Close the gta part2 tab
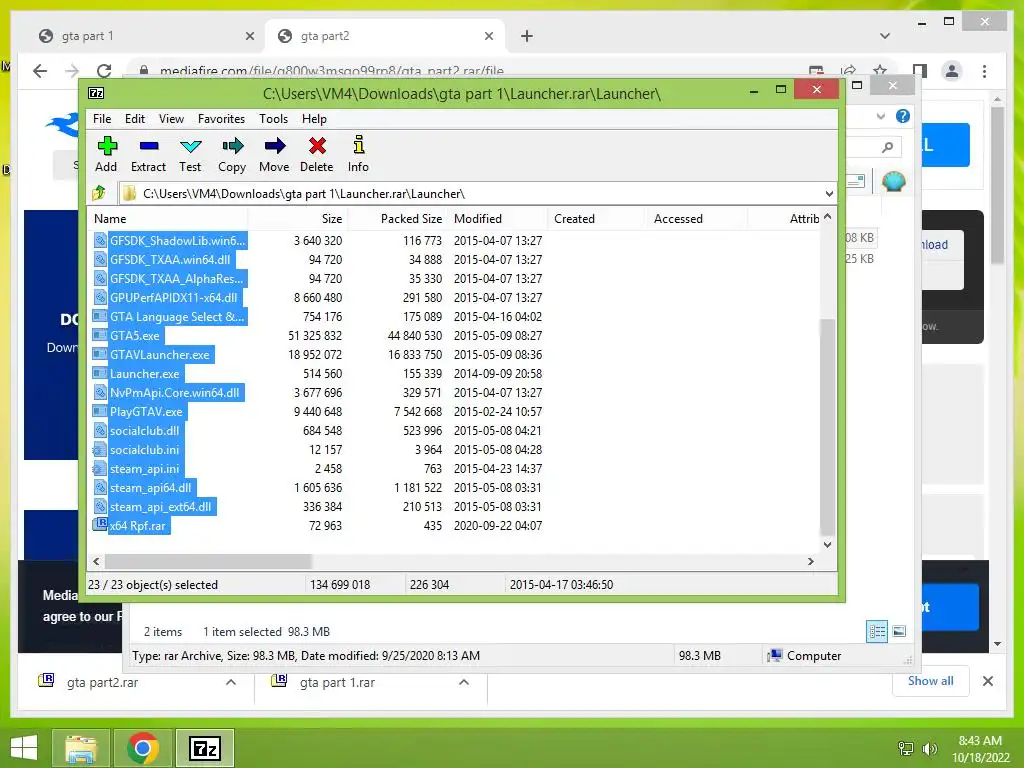Screen dimensions: 1024x768 pyautogui.click(x=488, y=36)
